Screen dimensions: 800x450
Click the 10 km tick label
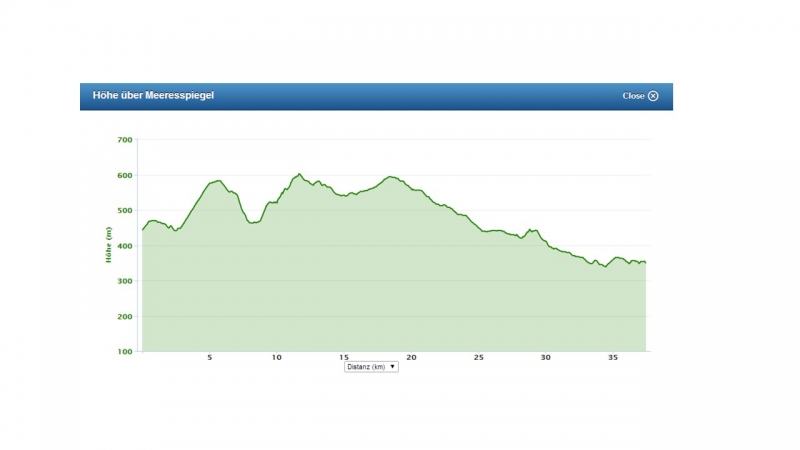click(276, 358)
